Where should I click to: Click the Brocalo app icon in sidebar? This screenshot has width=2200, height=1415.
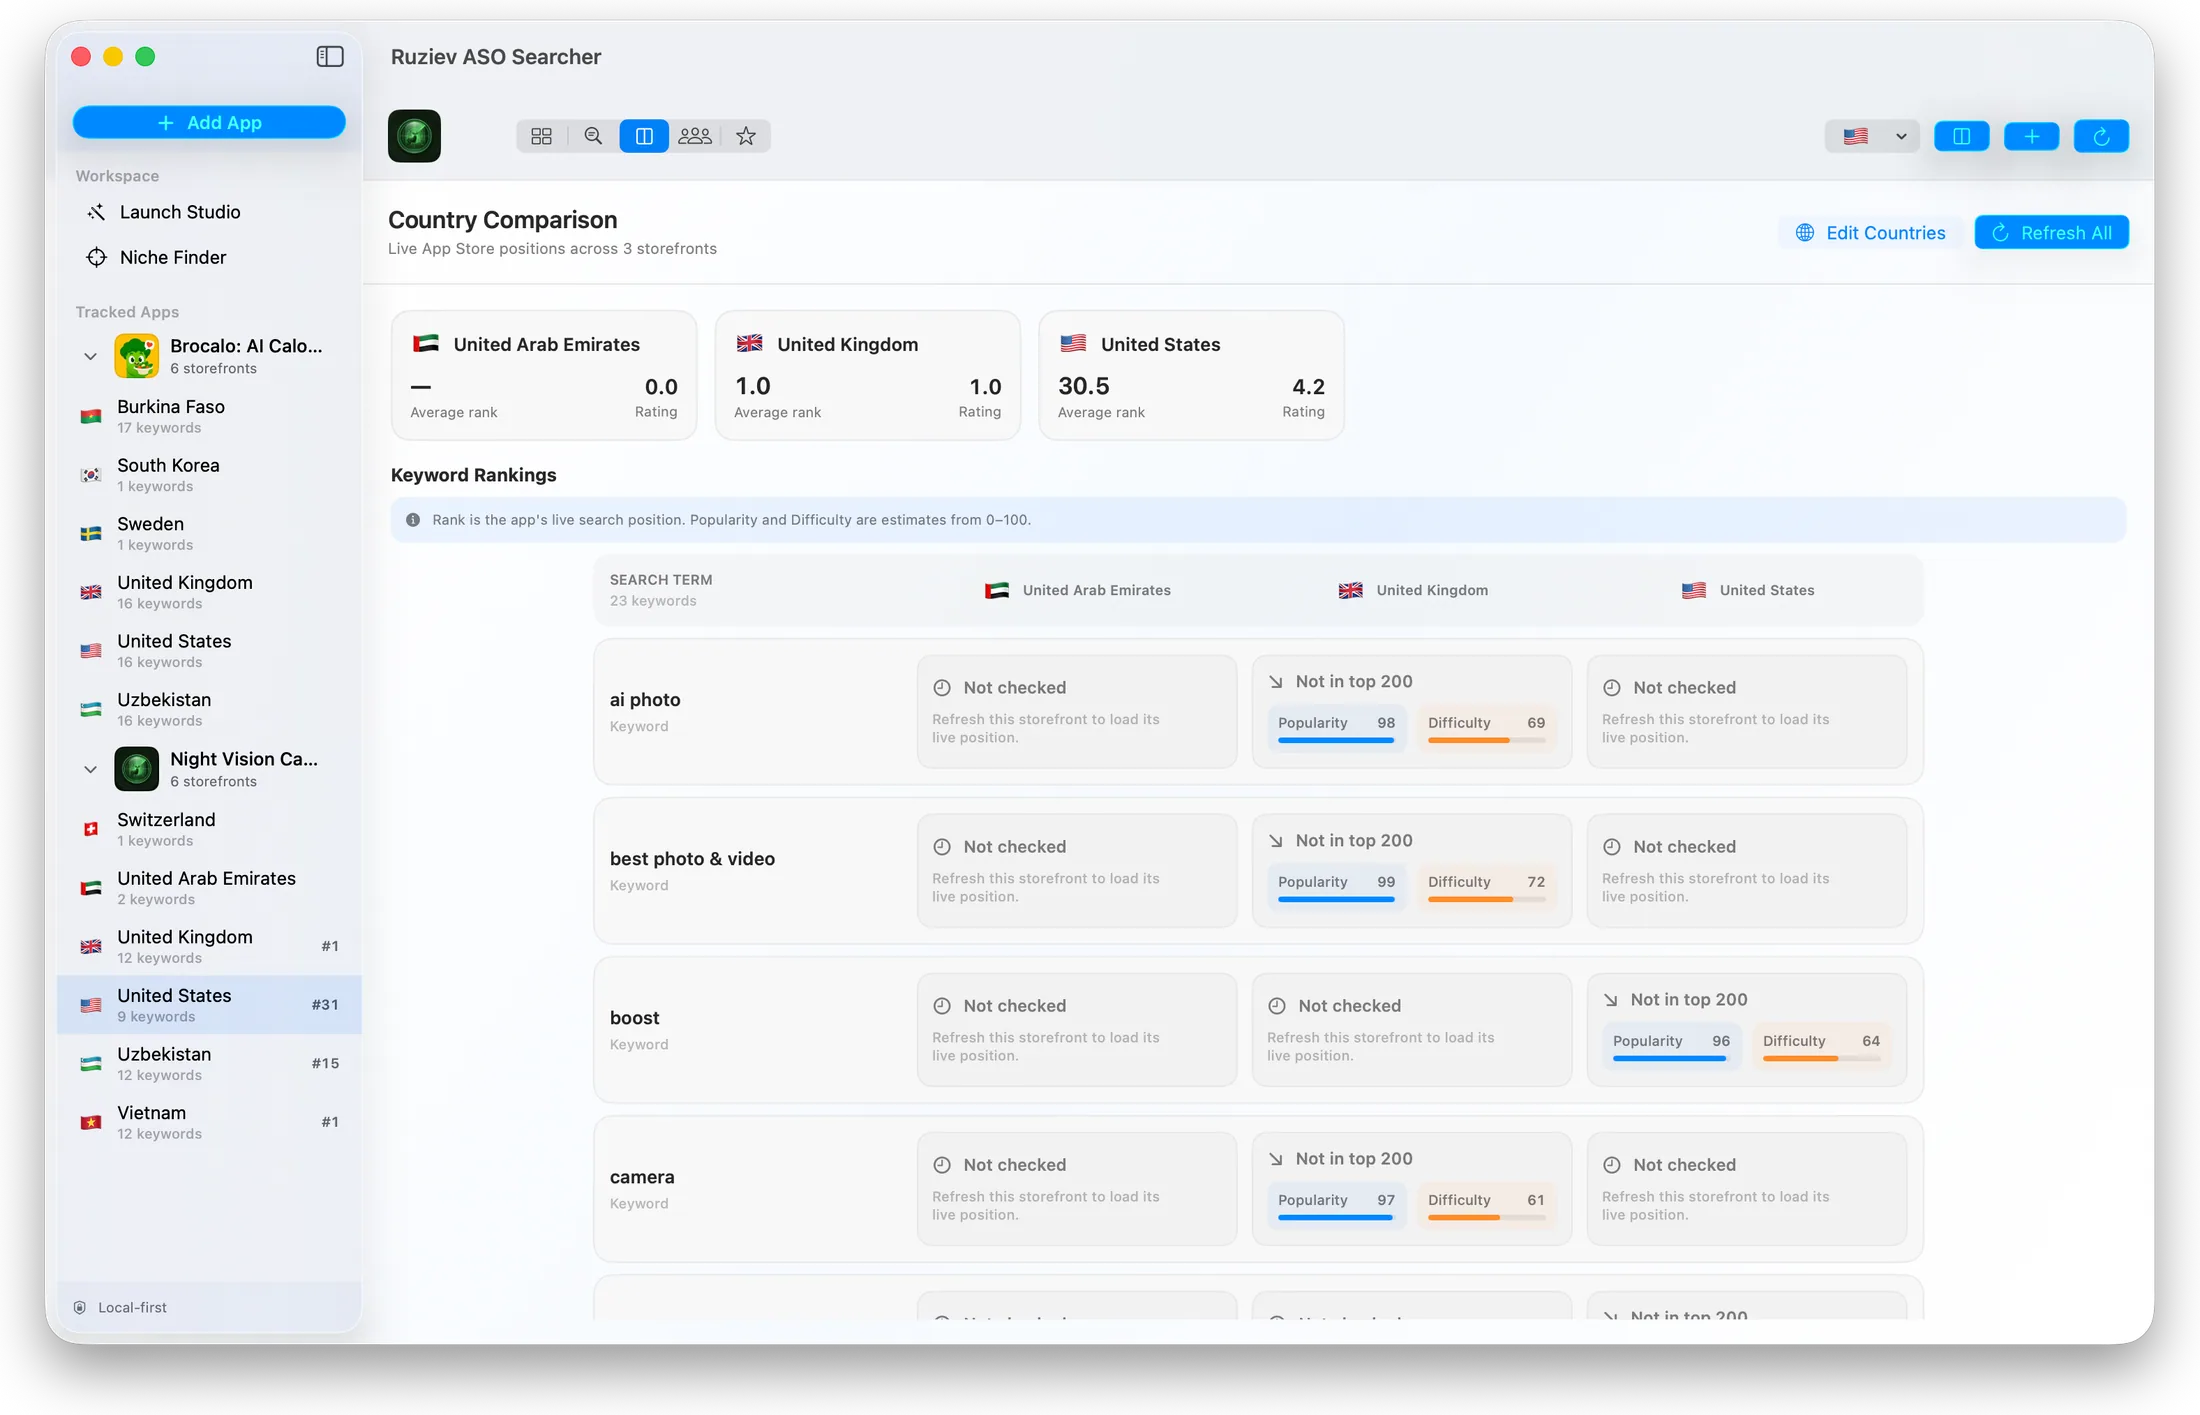point(137,356)
